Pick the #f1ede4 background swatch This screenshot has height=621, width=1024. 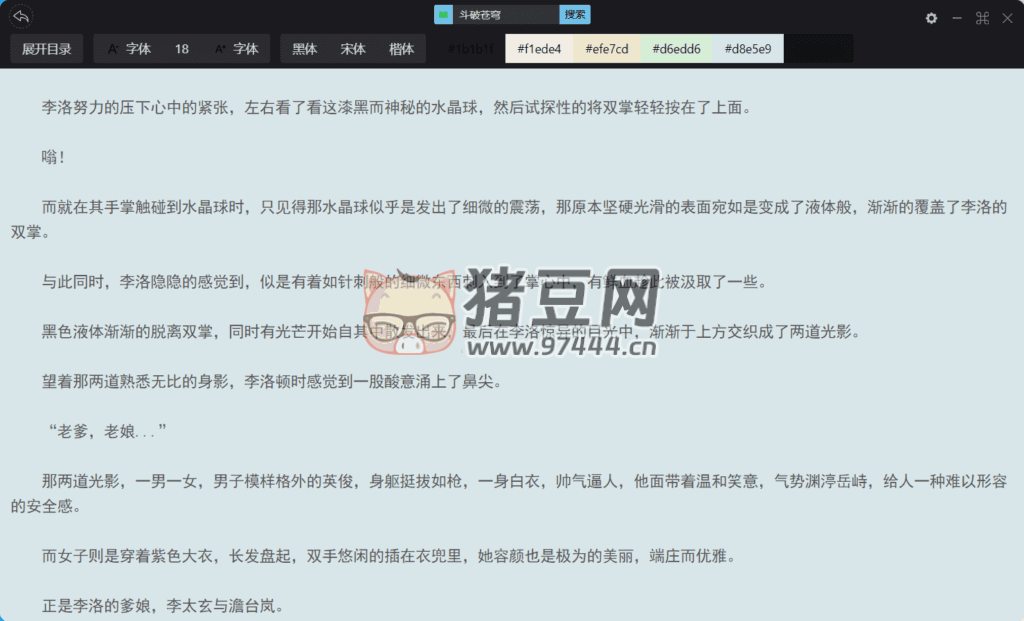539,49
